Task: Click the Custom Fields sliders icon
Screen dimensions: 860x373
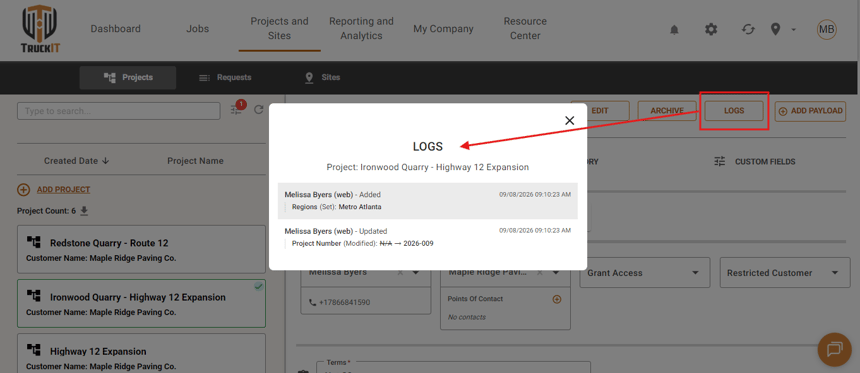Action: (x=720, y=162)
